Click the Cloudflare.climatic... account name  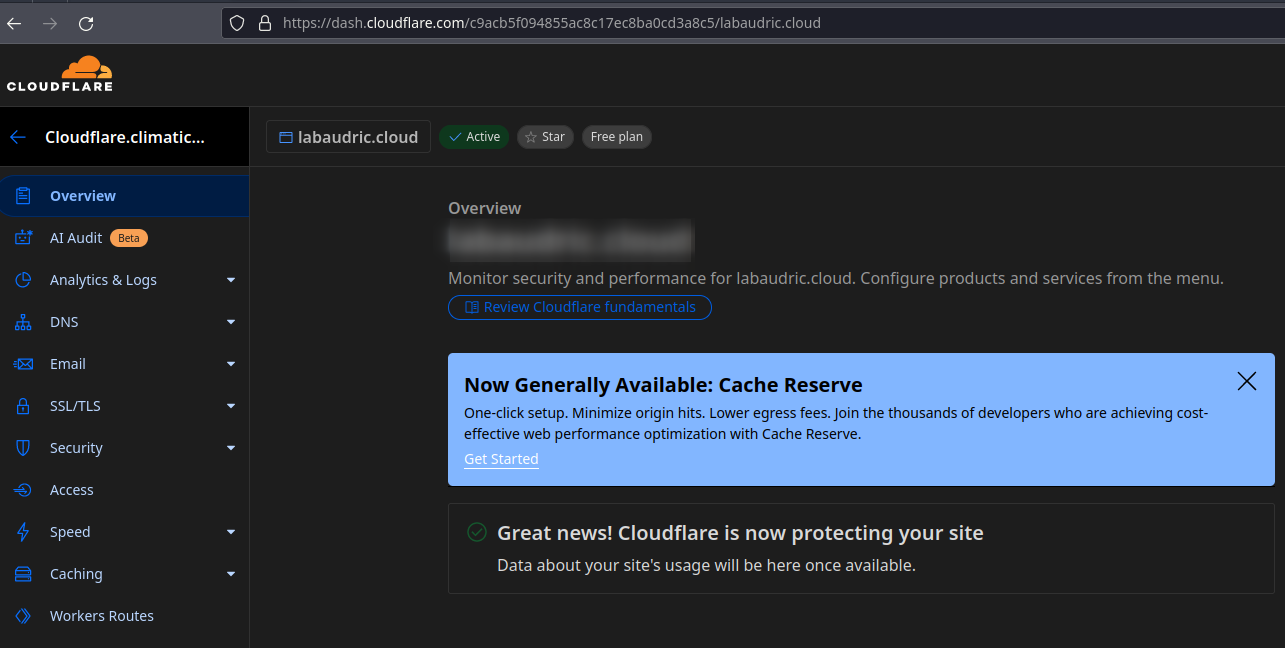[125, 137]
